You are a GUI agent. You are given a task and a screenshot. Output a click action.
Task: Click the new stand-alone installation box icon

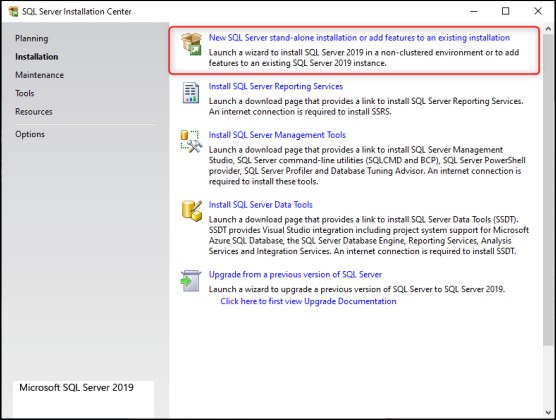point(191,44)
